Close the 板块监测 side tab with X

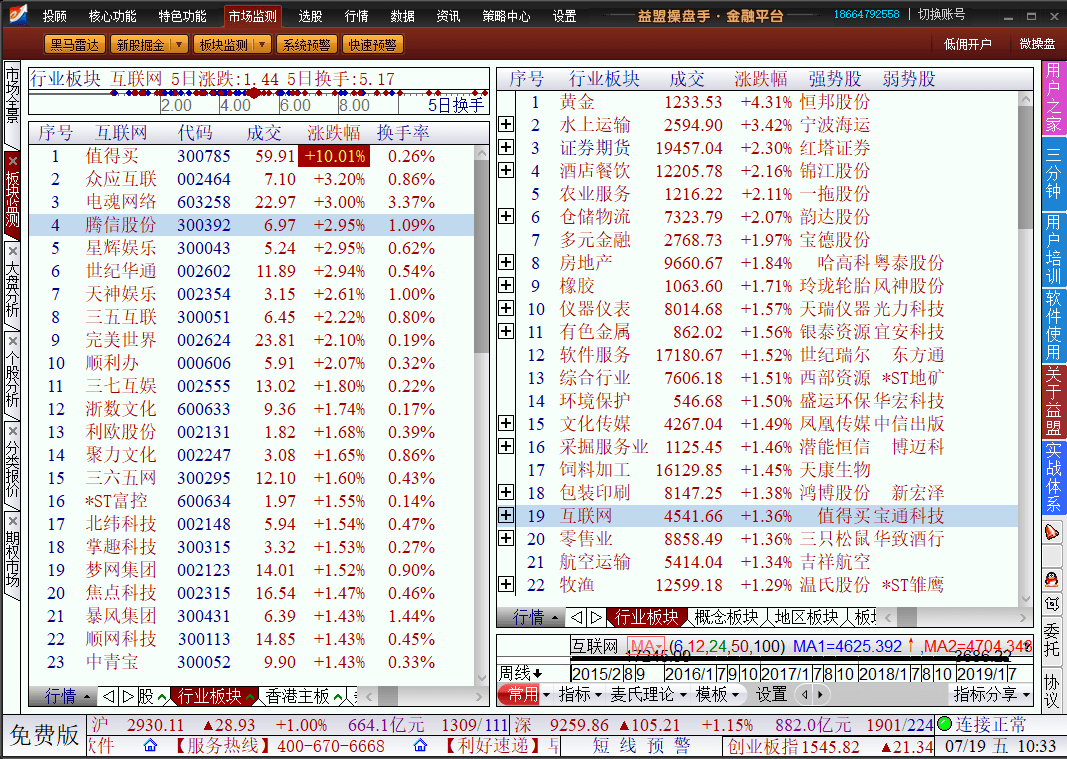pos(13,161)
